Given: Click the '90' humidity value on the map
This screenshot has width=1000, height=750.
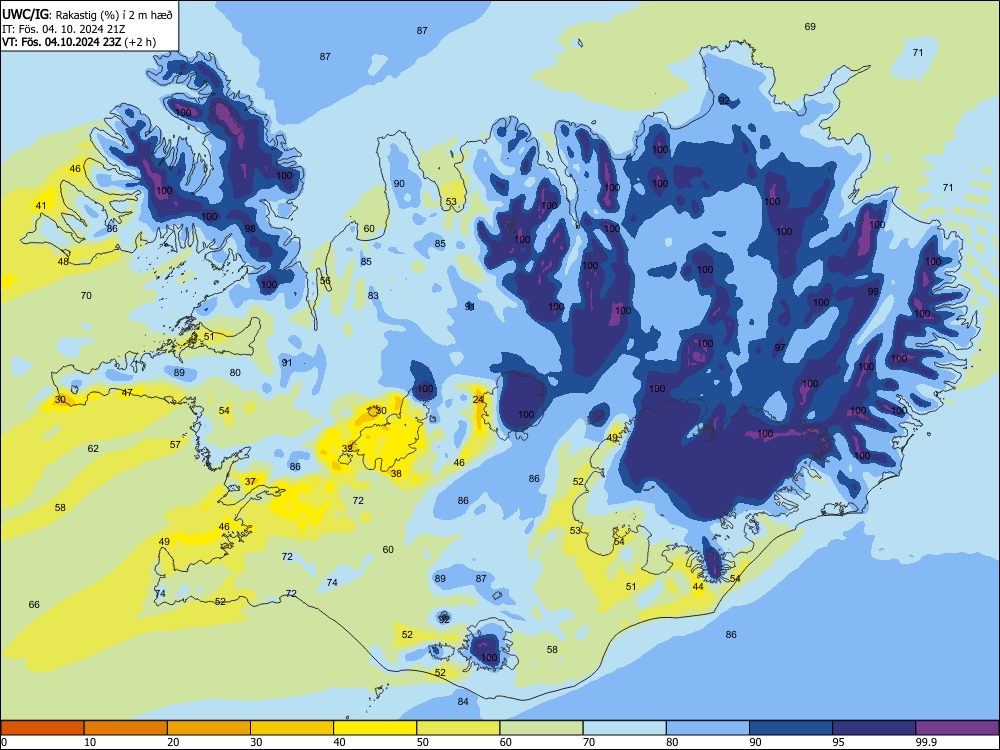Looking at the screenshot, I should [399, 184].
